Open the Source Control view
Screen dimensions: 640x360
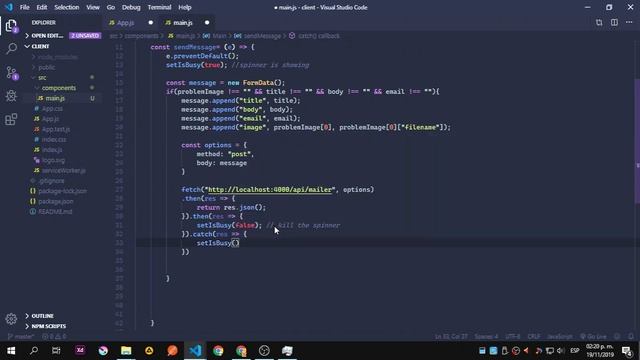pos(11,73)
